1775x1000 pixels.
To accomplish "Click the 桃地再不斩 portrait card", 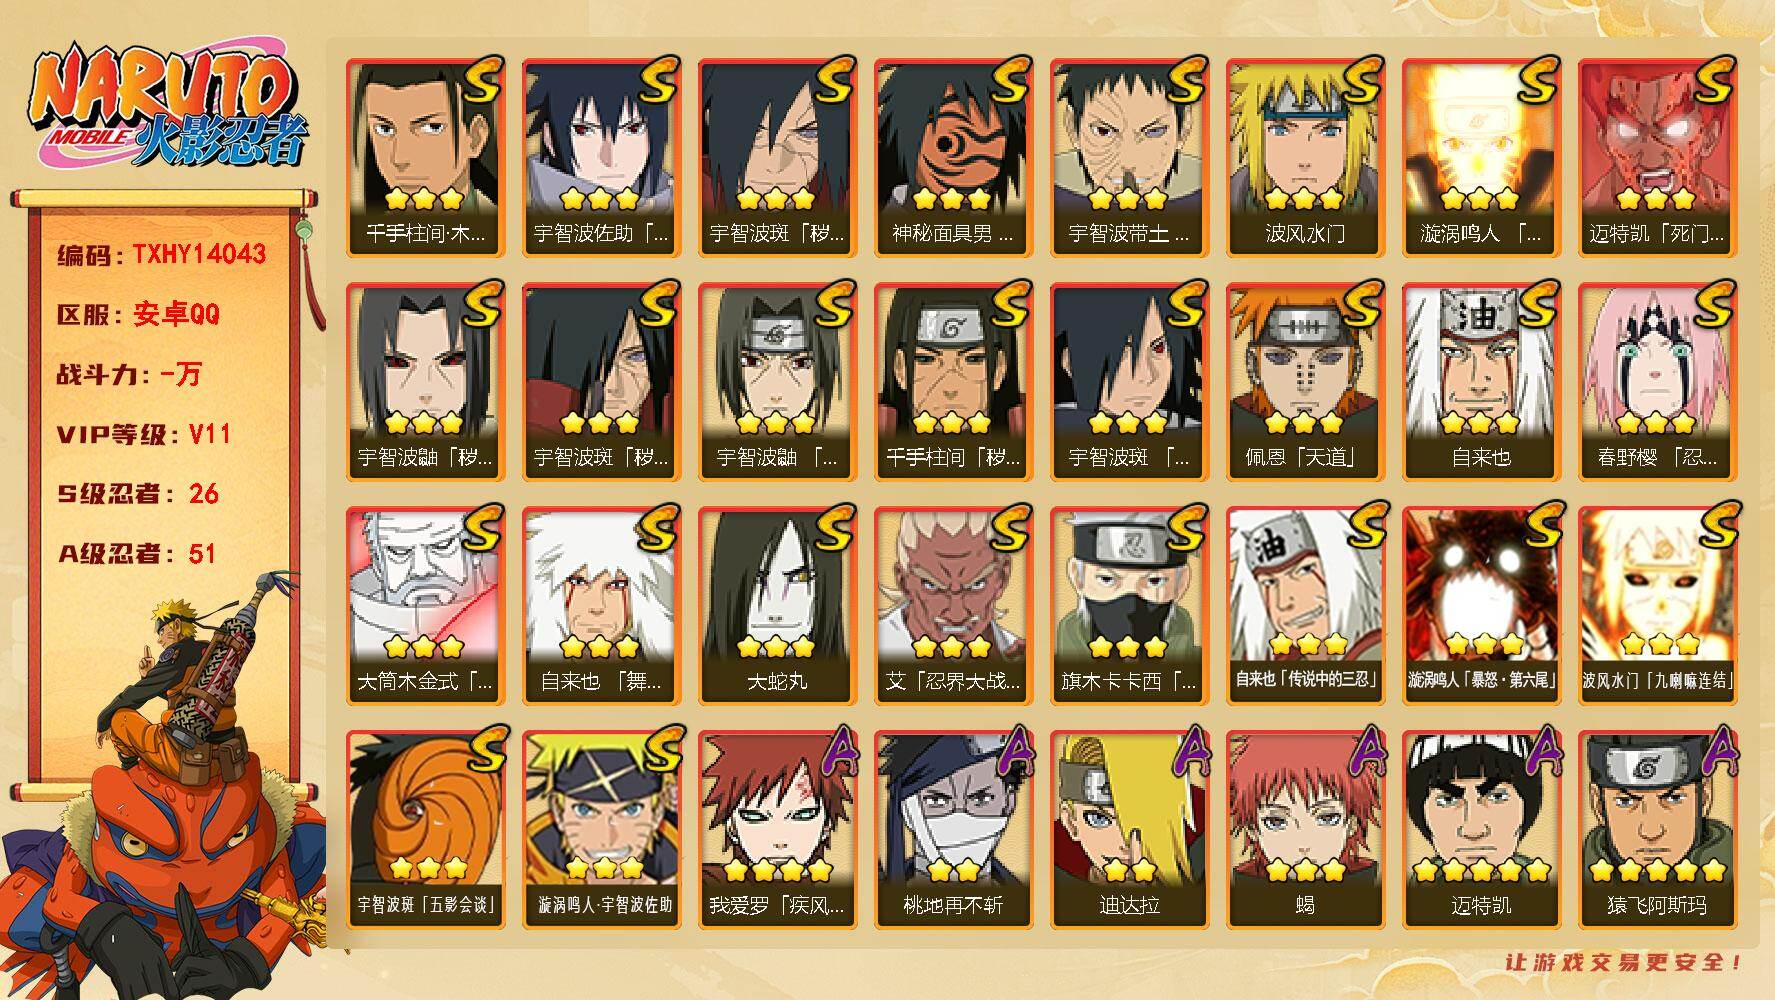I will click(953, 829).
